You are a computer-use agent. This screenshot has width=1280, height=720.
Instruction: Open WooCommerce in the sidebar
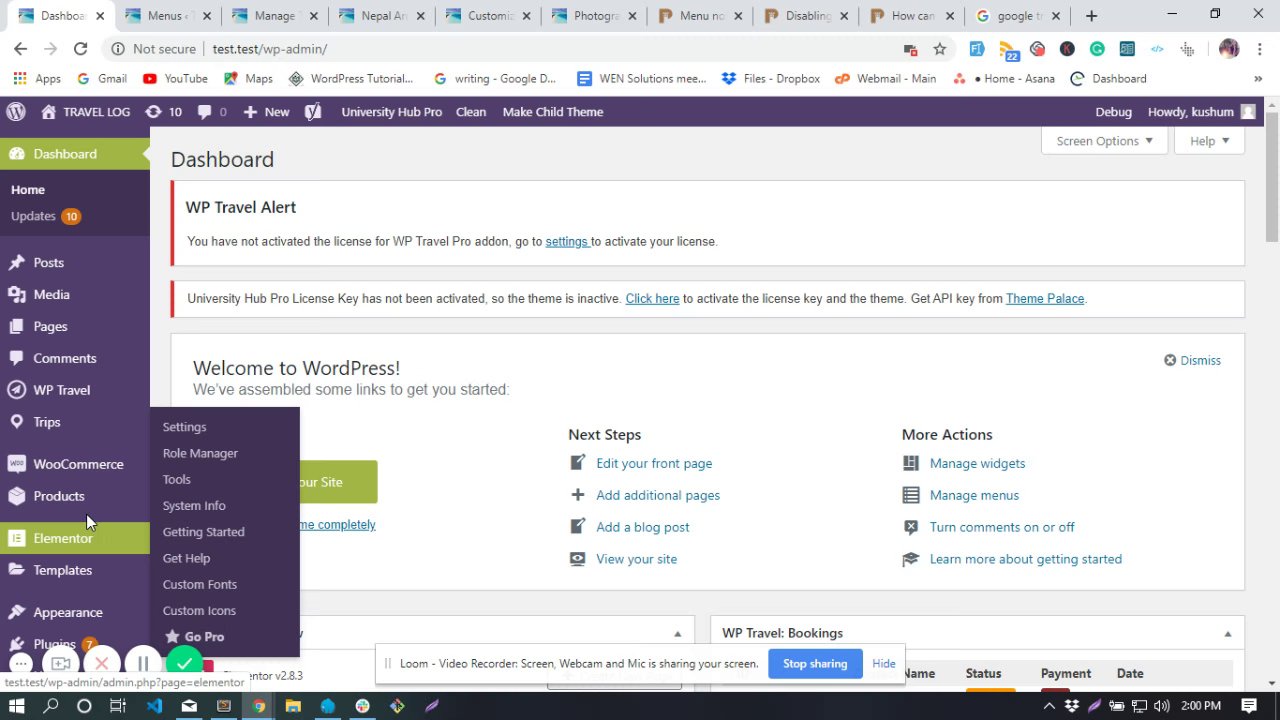75,464
